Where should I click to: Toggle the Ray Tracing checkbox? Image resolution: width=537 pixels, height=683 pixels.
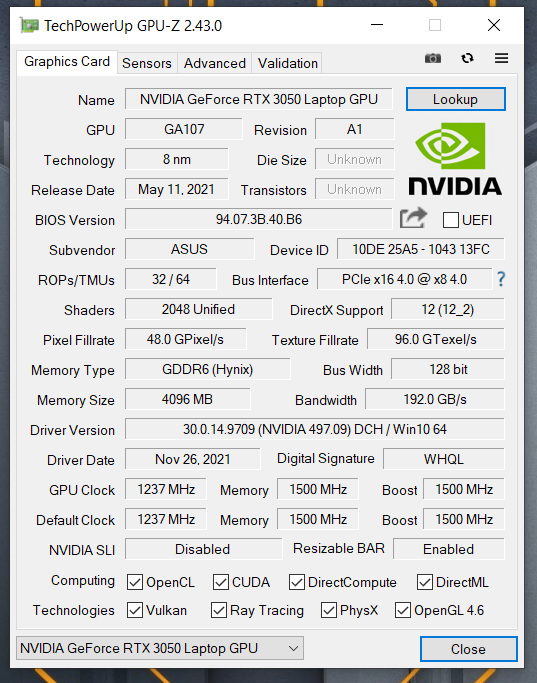coord(218,610)
